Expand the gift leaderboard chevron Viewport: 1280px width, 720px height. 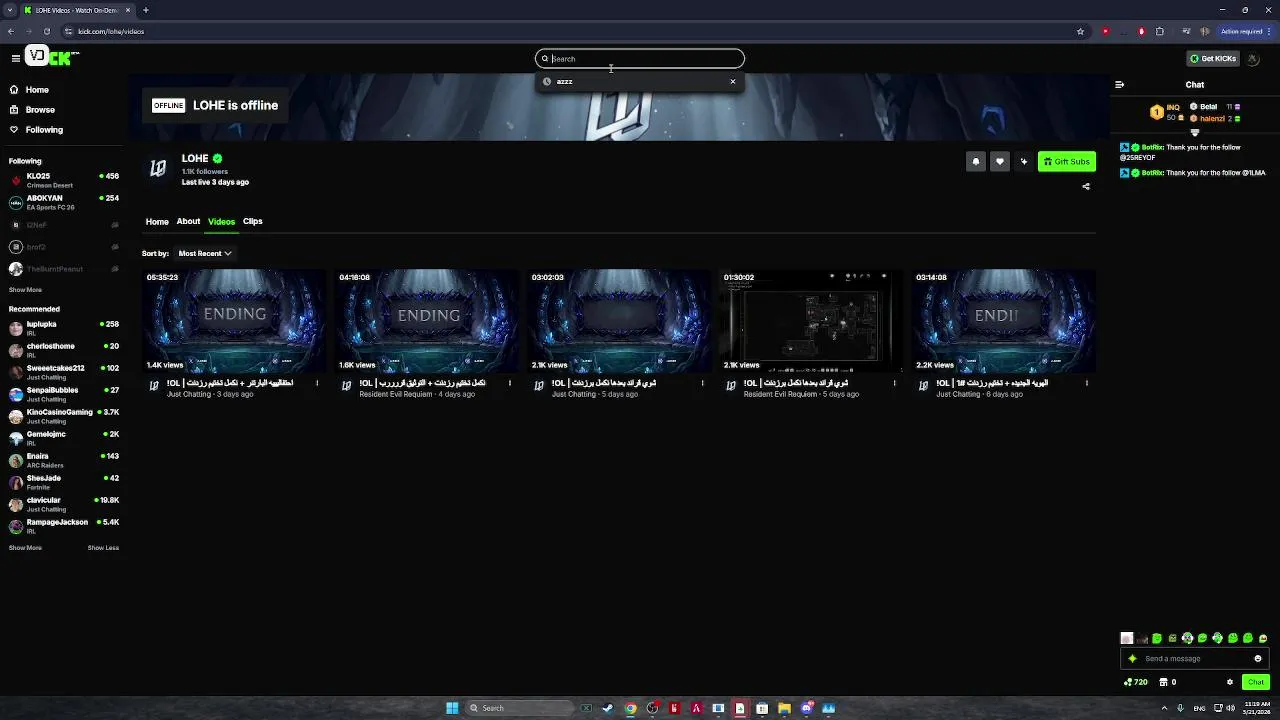(x=1194, y=133)
